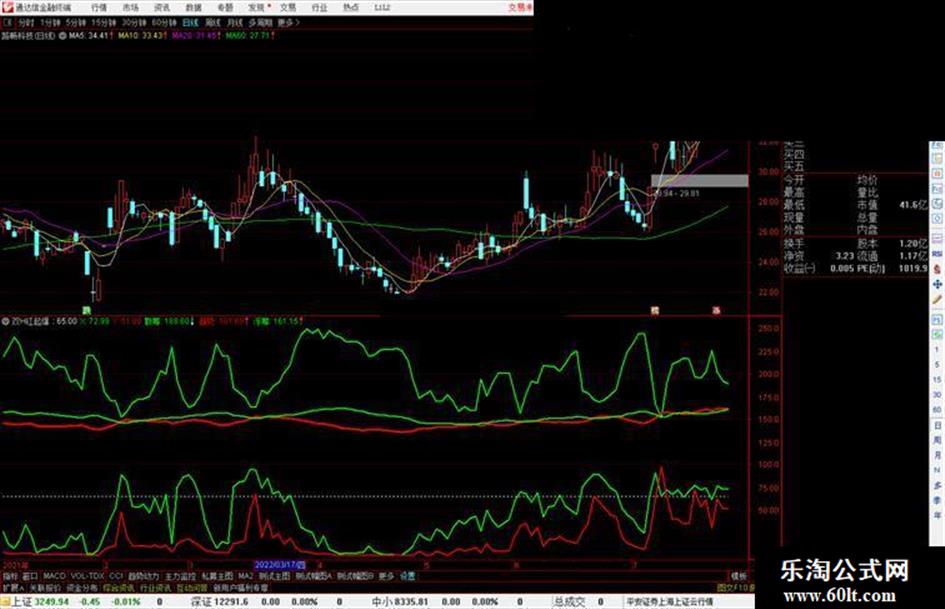Viewport: 945px width, 609px height.
Task: Click the 模板 template button
Action: [738, 576]
